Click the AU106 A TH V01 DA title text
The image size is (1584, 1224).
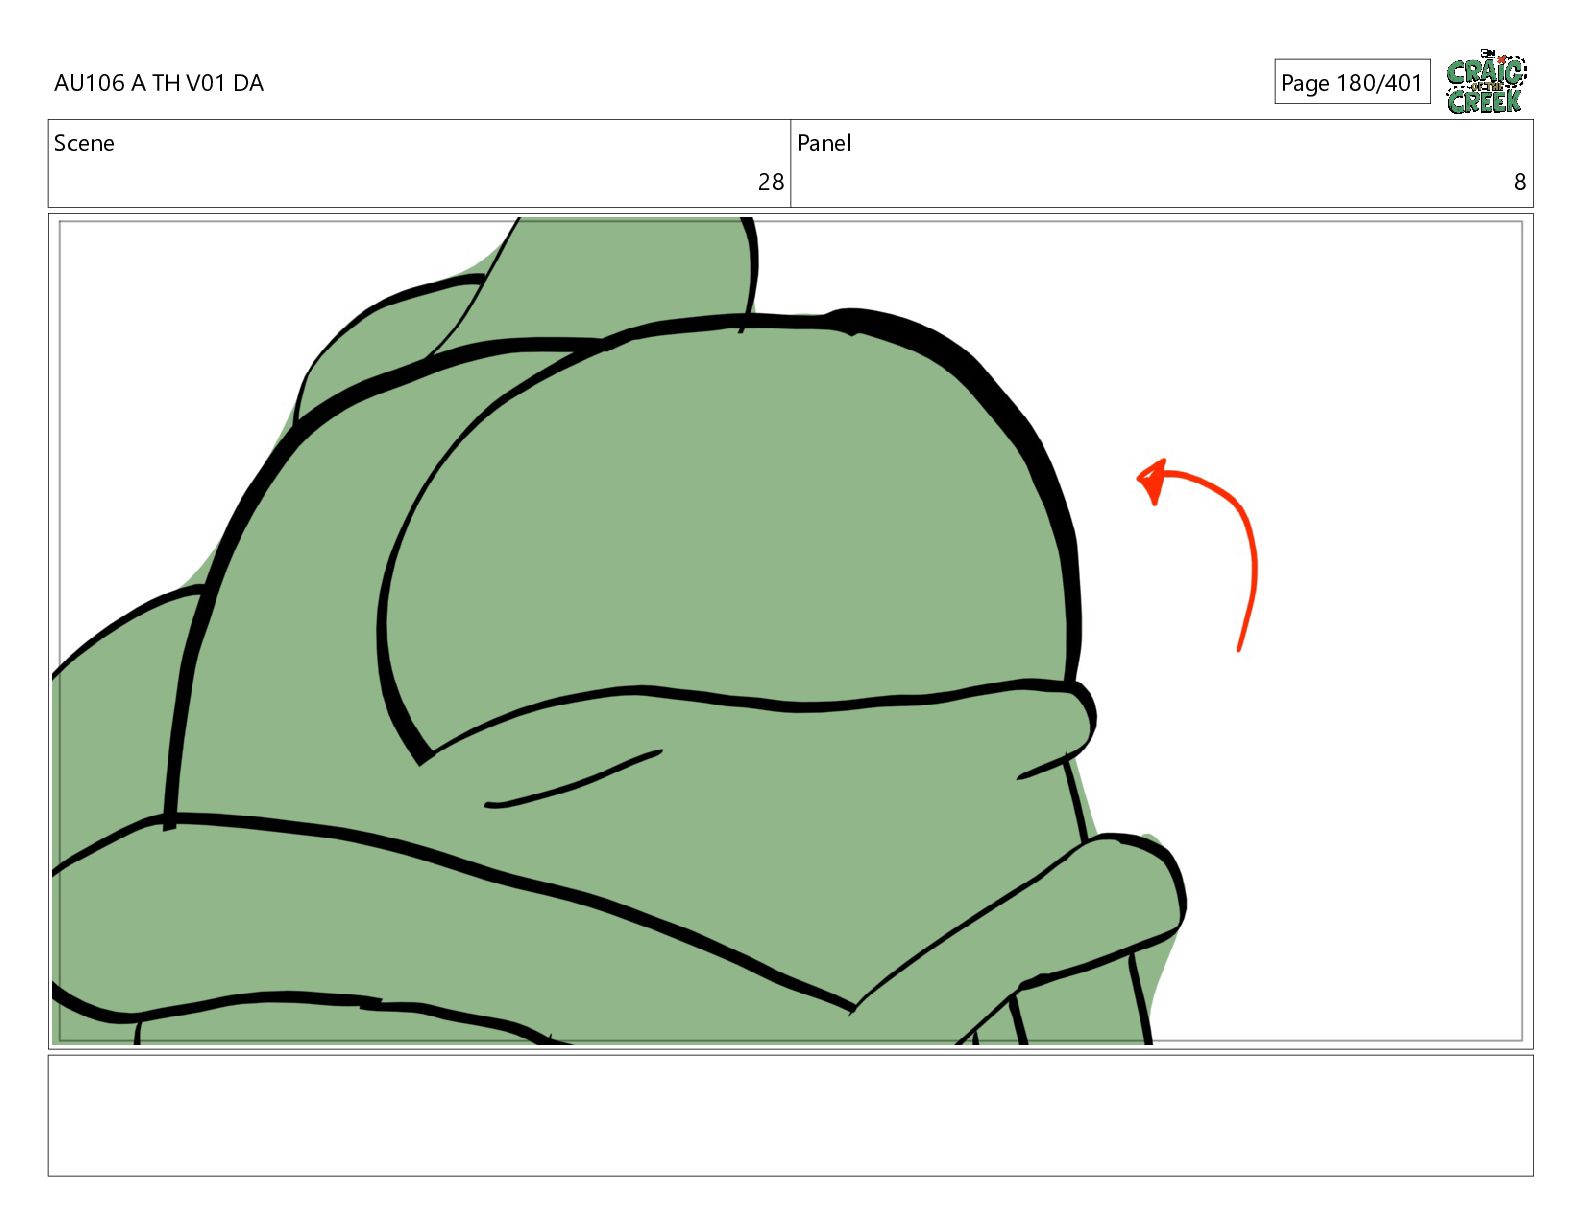pyautogui.click(x=159, y=83)
